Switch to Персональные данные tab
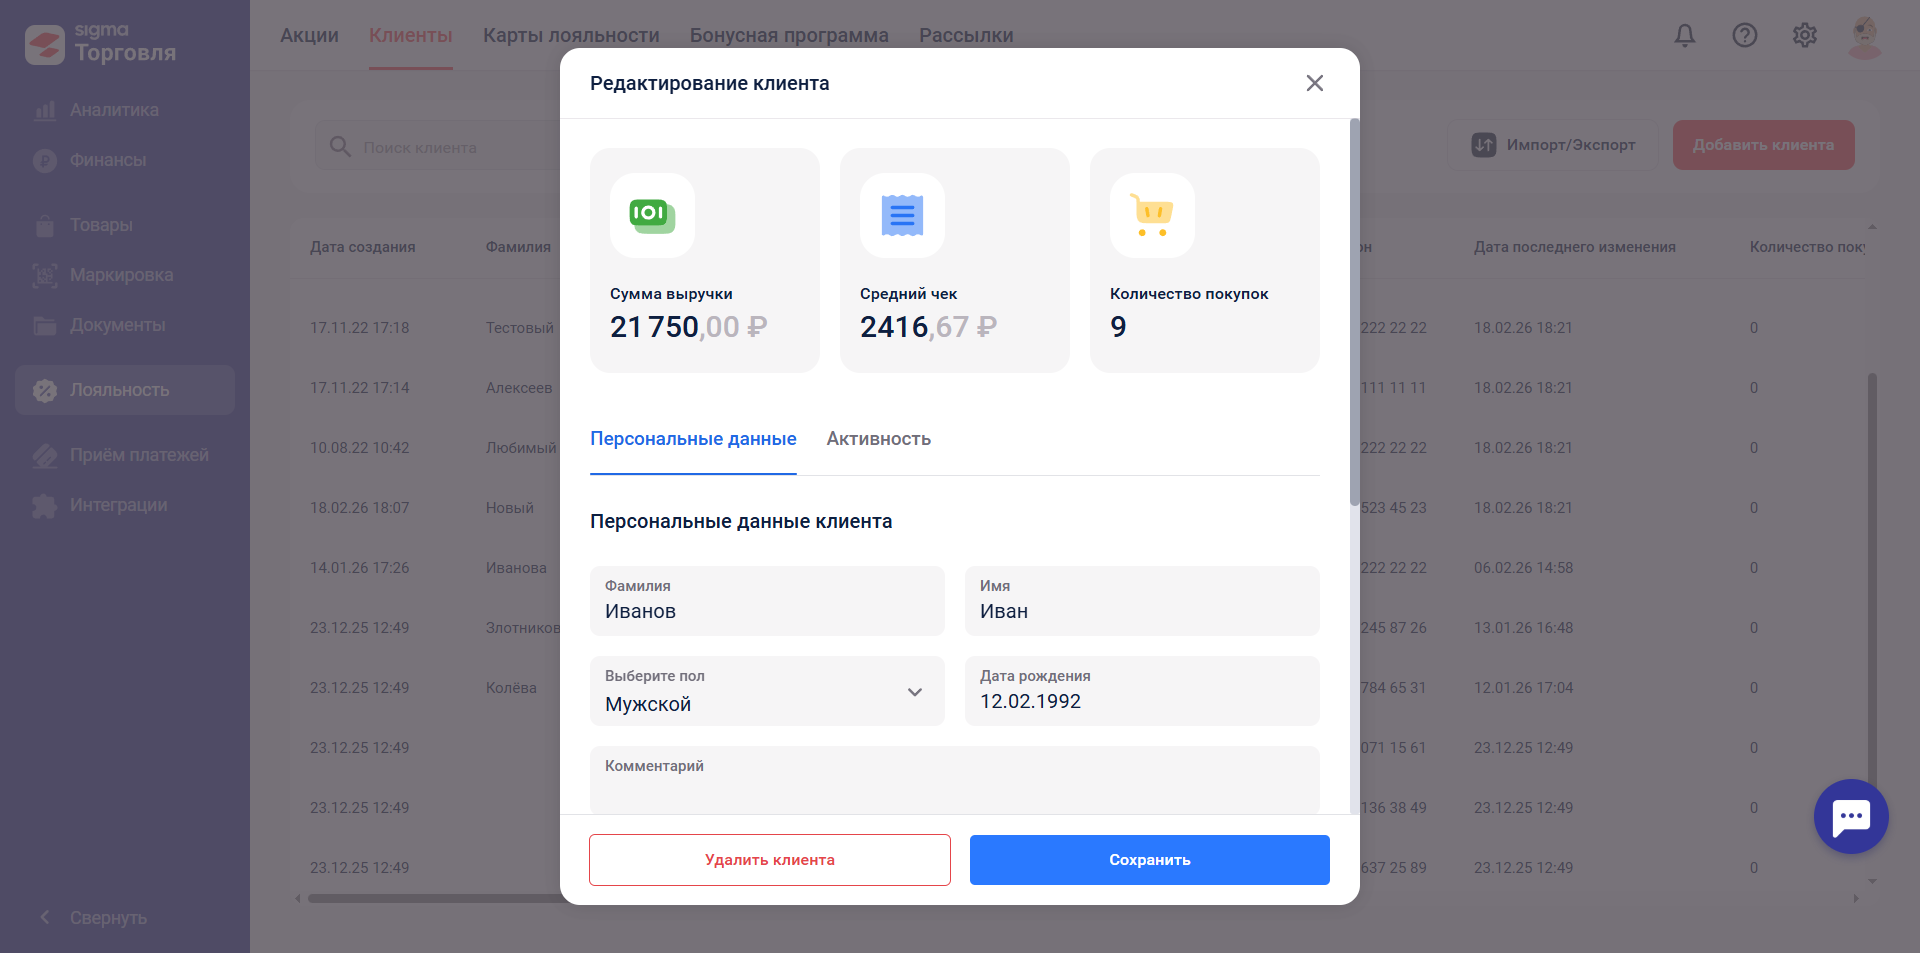Image resolution: width=1920 pixels, height=953 pixels. 693,439
